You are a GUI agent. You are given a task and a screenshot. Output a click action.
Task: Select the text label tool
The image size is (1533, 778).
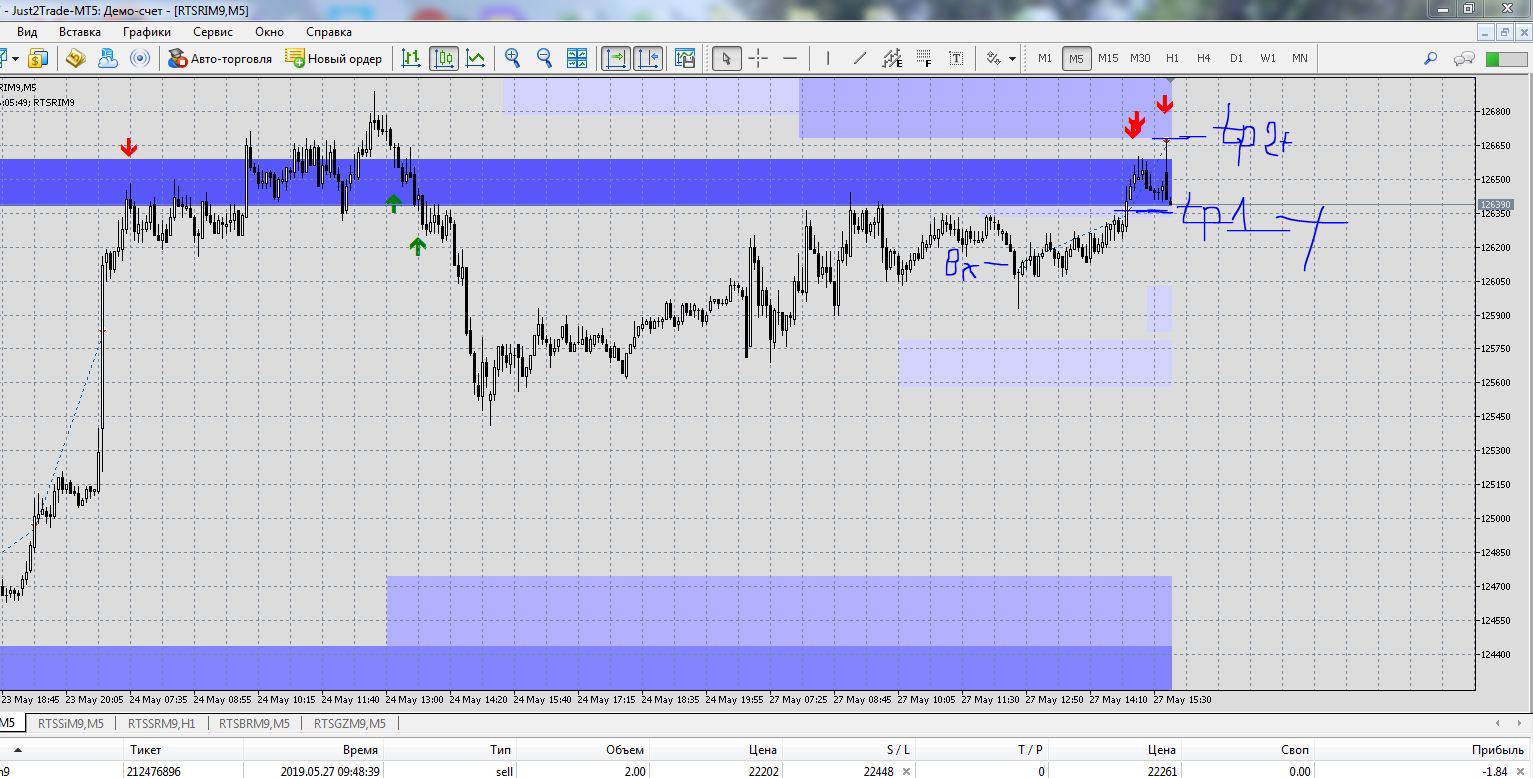[x=956, y=58]
